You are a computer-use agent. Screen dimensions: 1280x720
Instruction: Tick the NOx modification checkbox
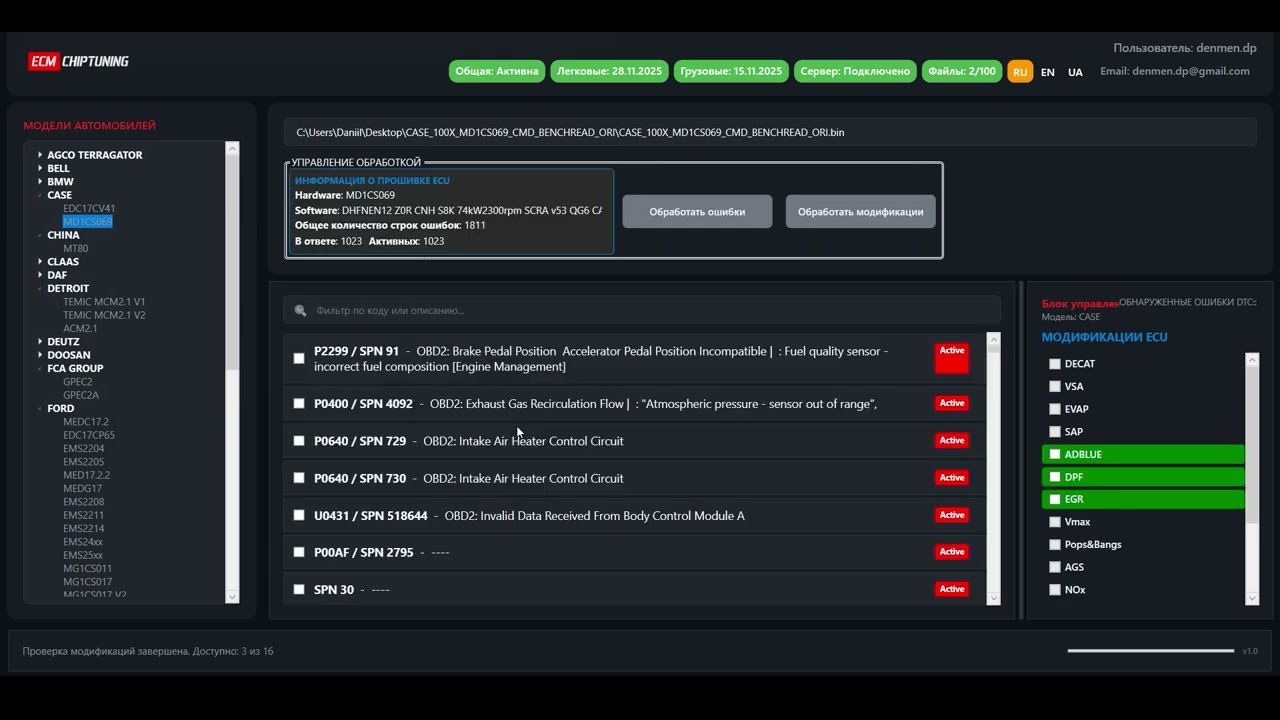1054,590
